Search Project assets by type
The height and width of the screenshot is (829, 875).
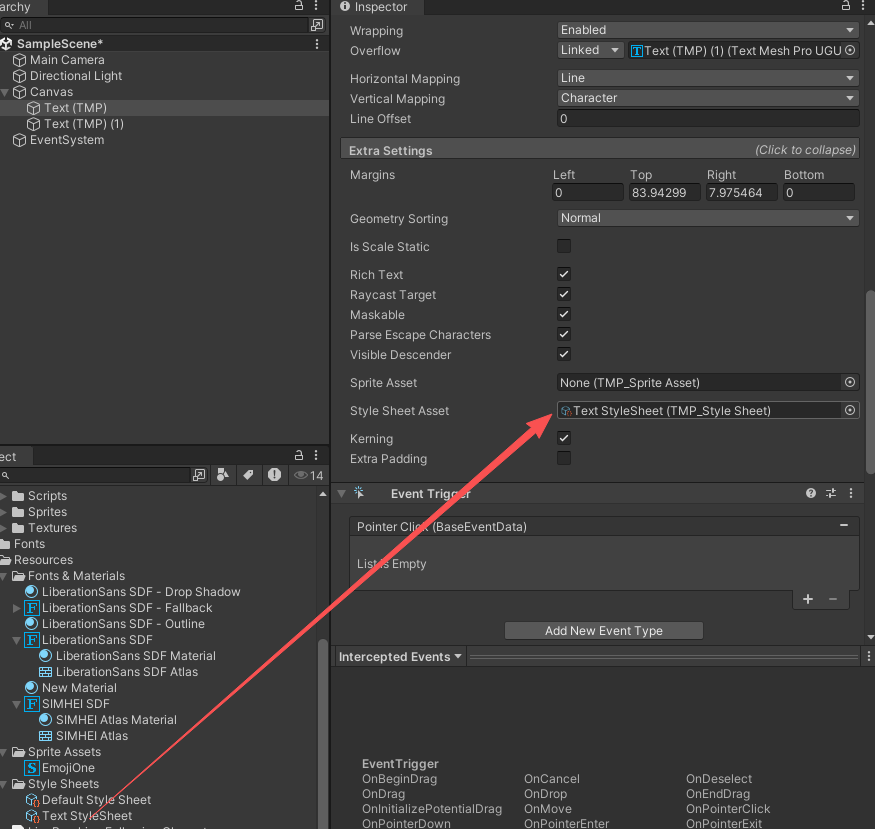[x=223, y=475]
